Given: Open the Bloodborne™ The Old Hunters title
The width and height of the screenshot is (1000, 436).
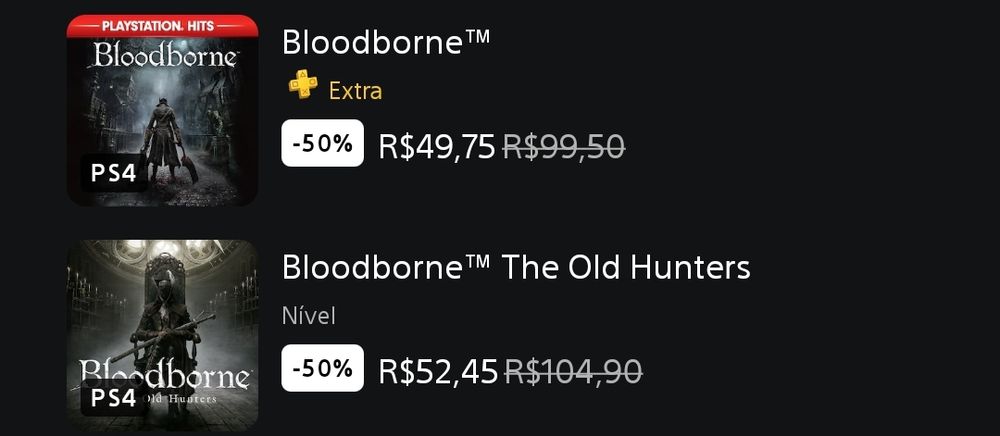Looking at the screenshot, I should click(516, 267).
